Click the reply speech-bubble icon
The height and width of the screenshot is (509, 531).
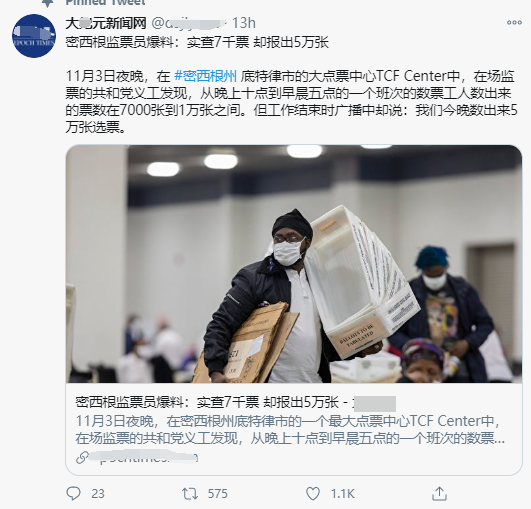coord(73,493)
